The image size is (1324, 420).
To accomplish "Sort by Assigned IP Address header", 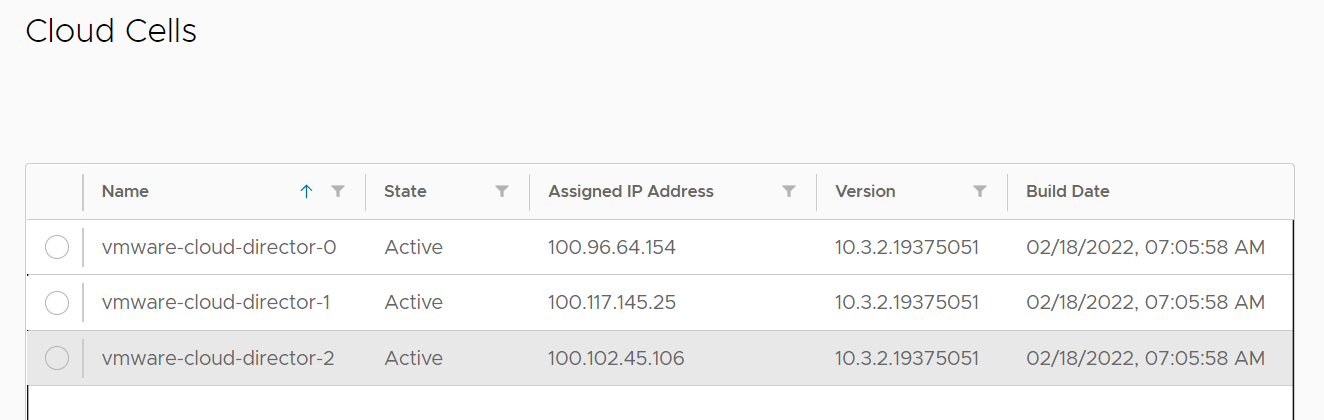I will click(631, 191).
